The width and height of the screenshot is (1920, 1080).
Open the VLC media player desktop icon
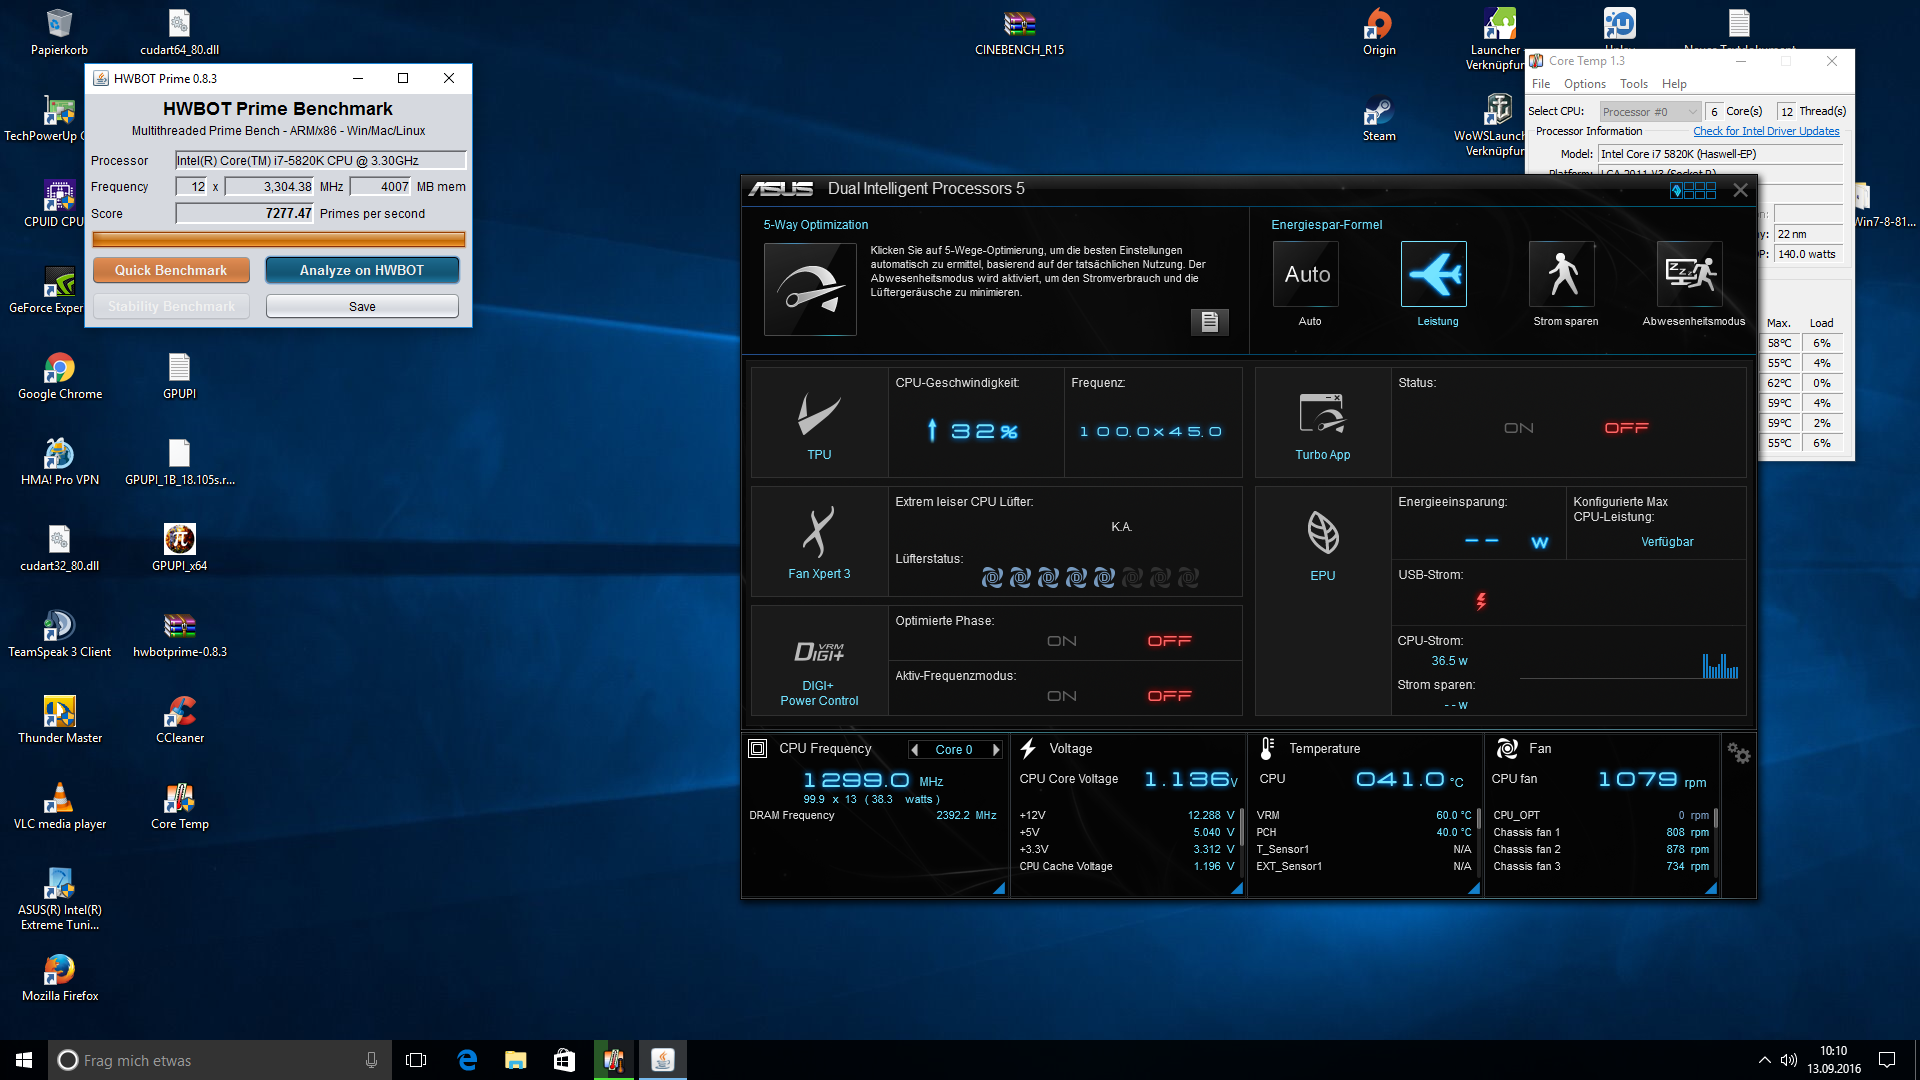[x=59, y=806]
